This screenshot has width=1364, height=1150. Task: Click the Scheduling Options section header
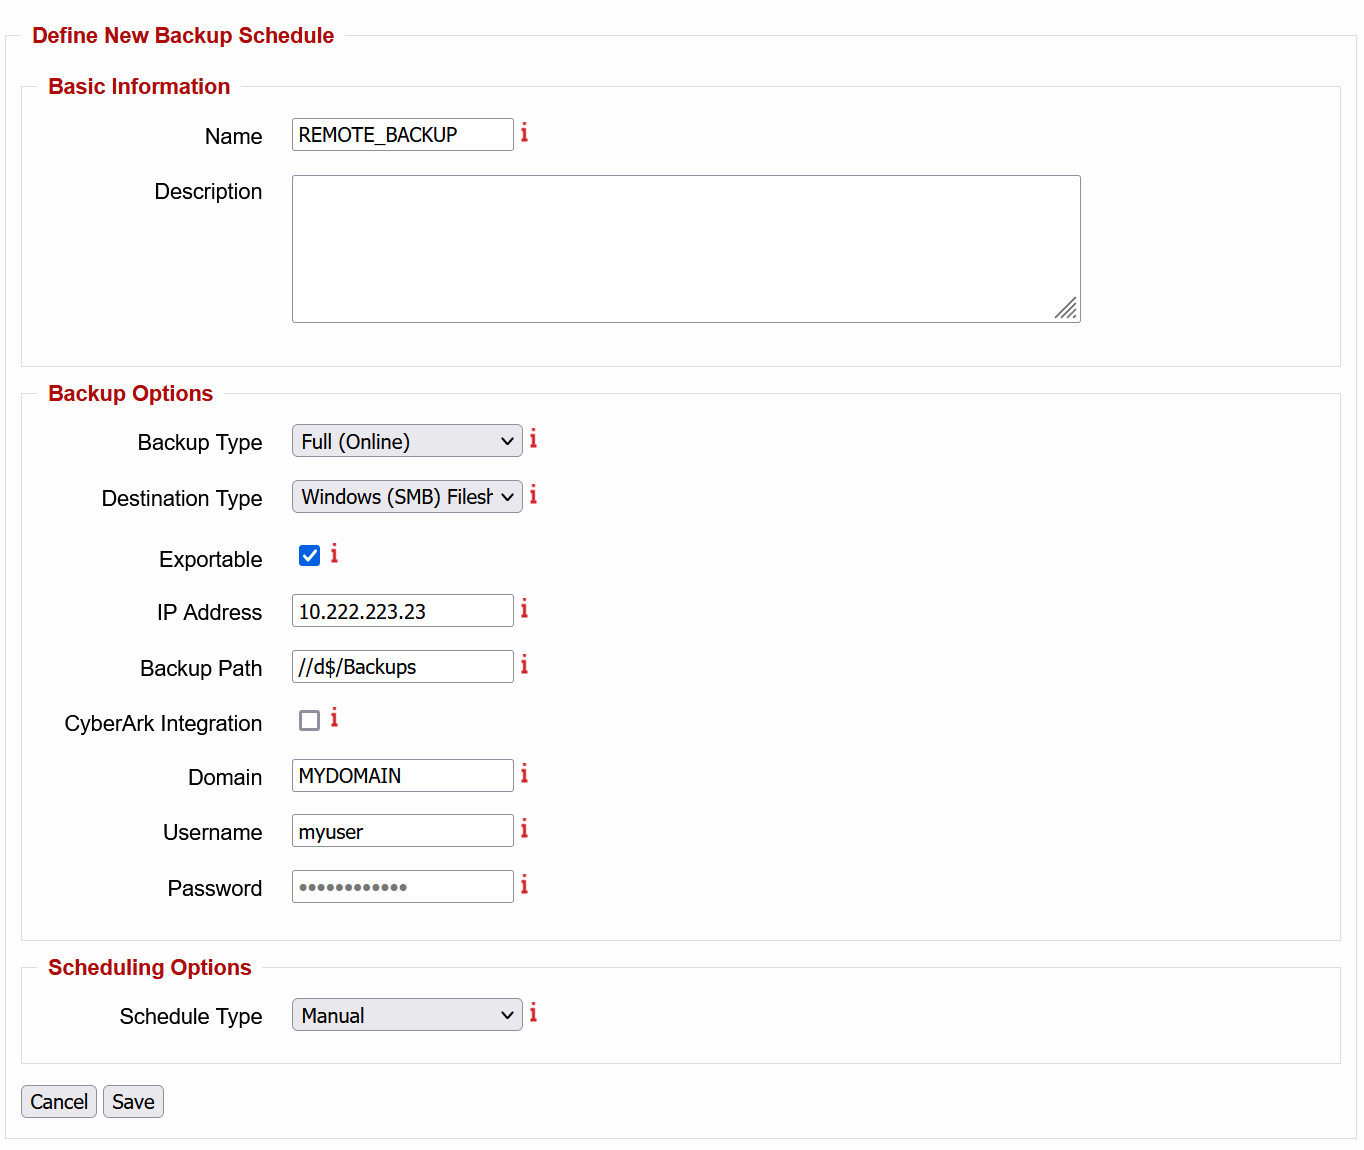click(150, 967)
